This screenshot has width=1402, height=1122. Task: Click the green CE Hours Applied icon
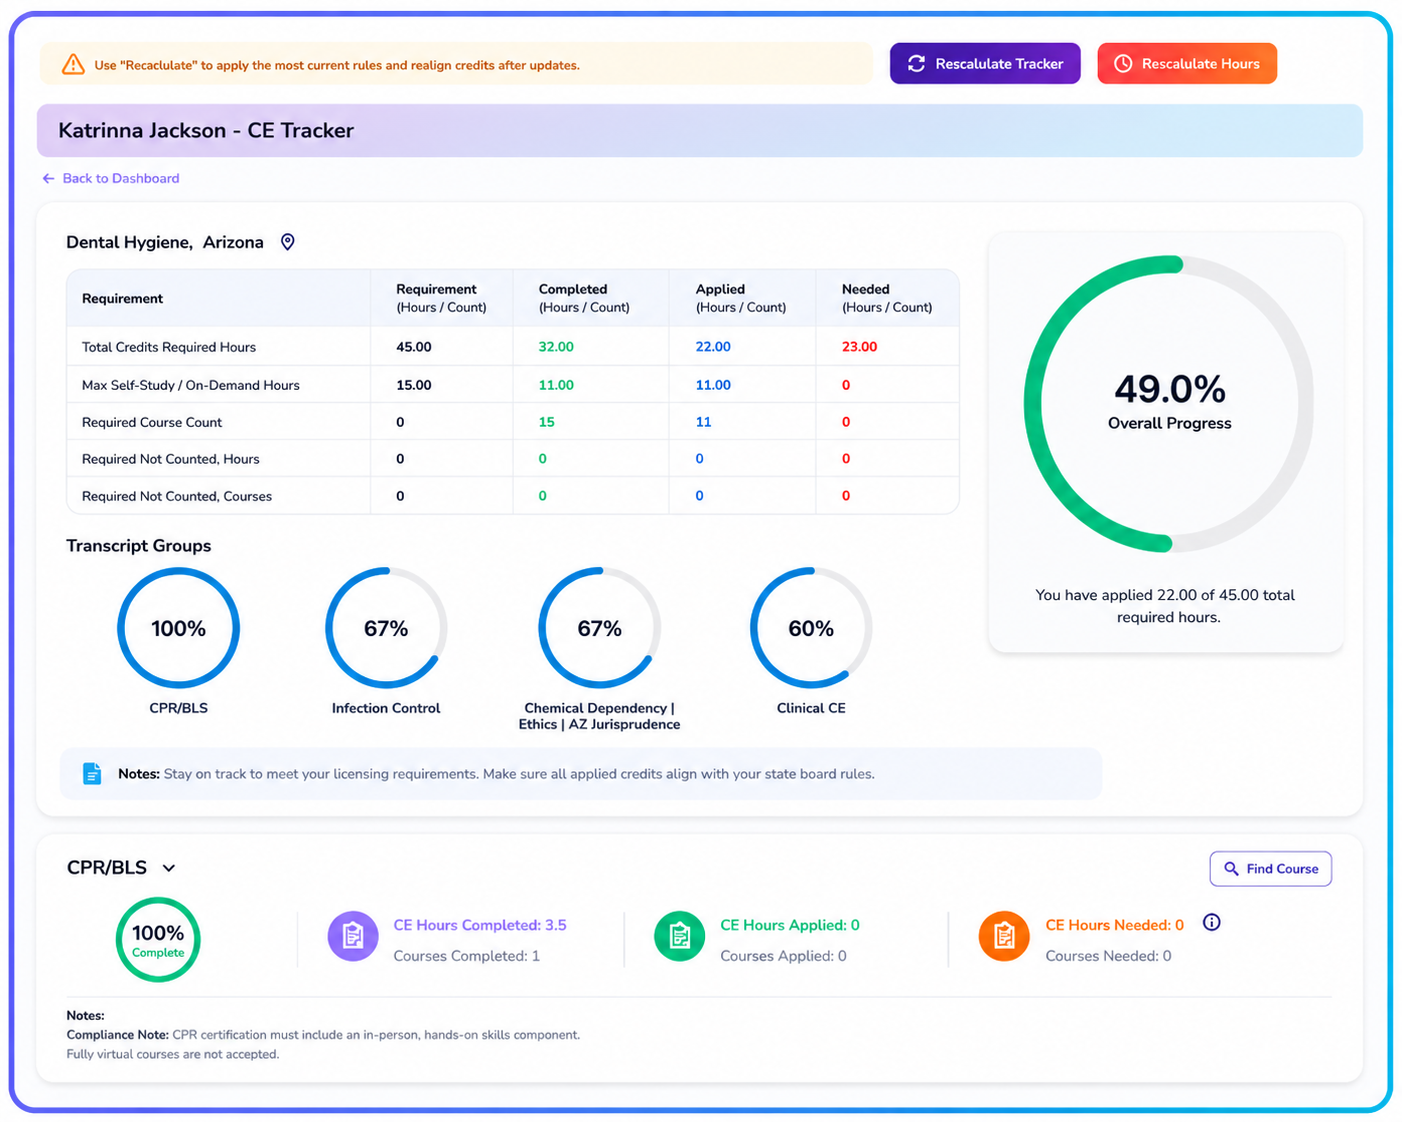pos(680,937)
